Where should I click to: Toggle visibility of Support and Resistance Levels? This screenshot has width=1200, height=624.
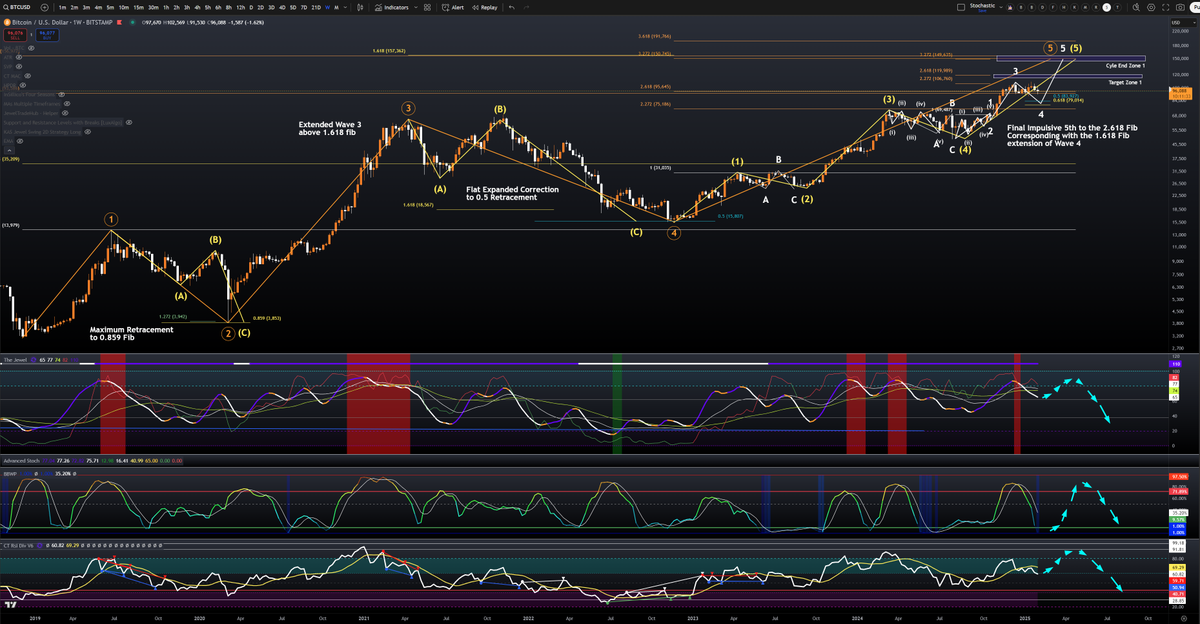(x=128, y=122)
